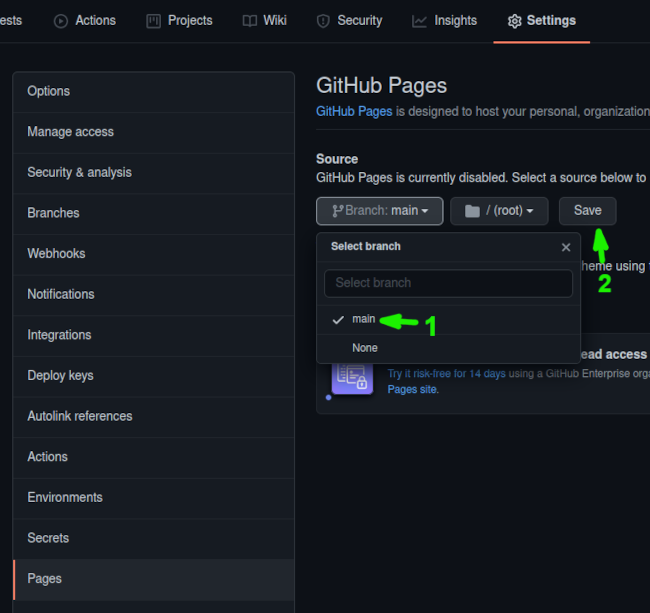Choose None as the branch
The height and width of the screenshot is (613, 650).
(x=448, y=348)
